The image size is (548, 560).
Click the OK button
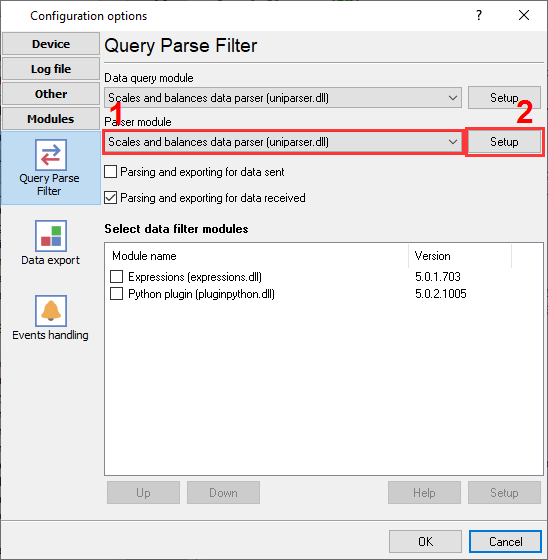point(425,541)
